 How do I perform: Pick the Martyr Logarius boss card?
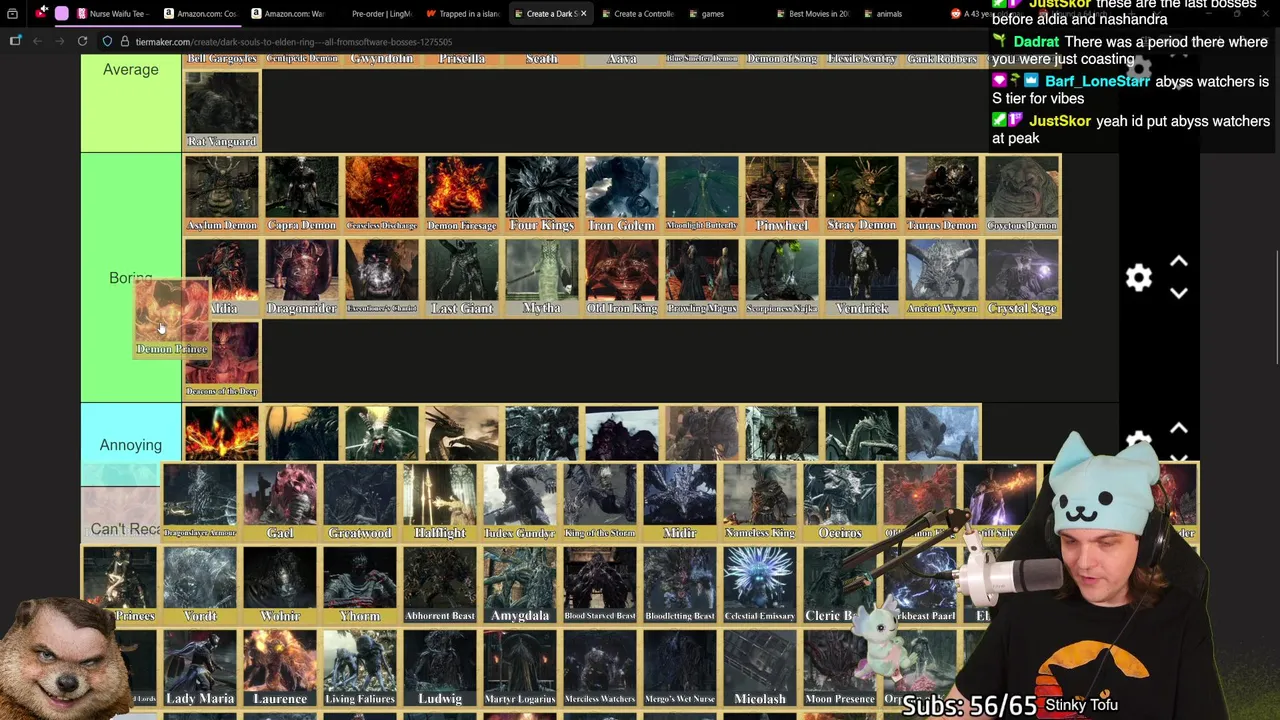pos(520,668)
